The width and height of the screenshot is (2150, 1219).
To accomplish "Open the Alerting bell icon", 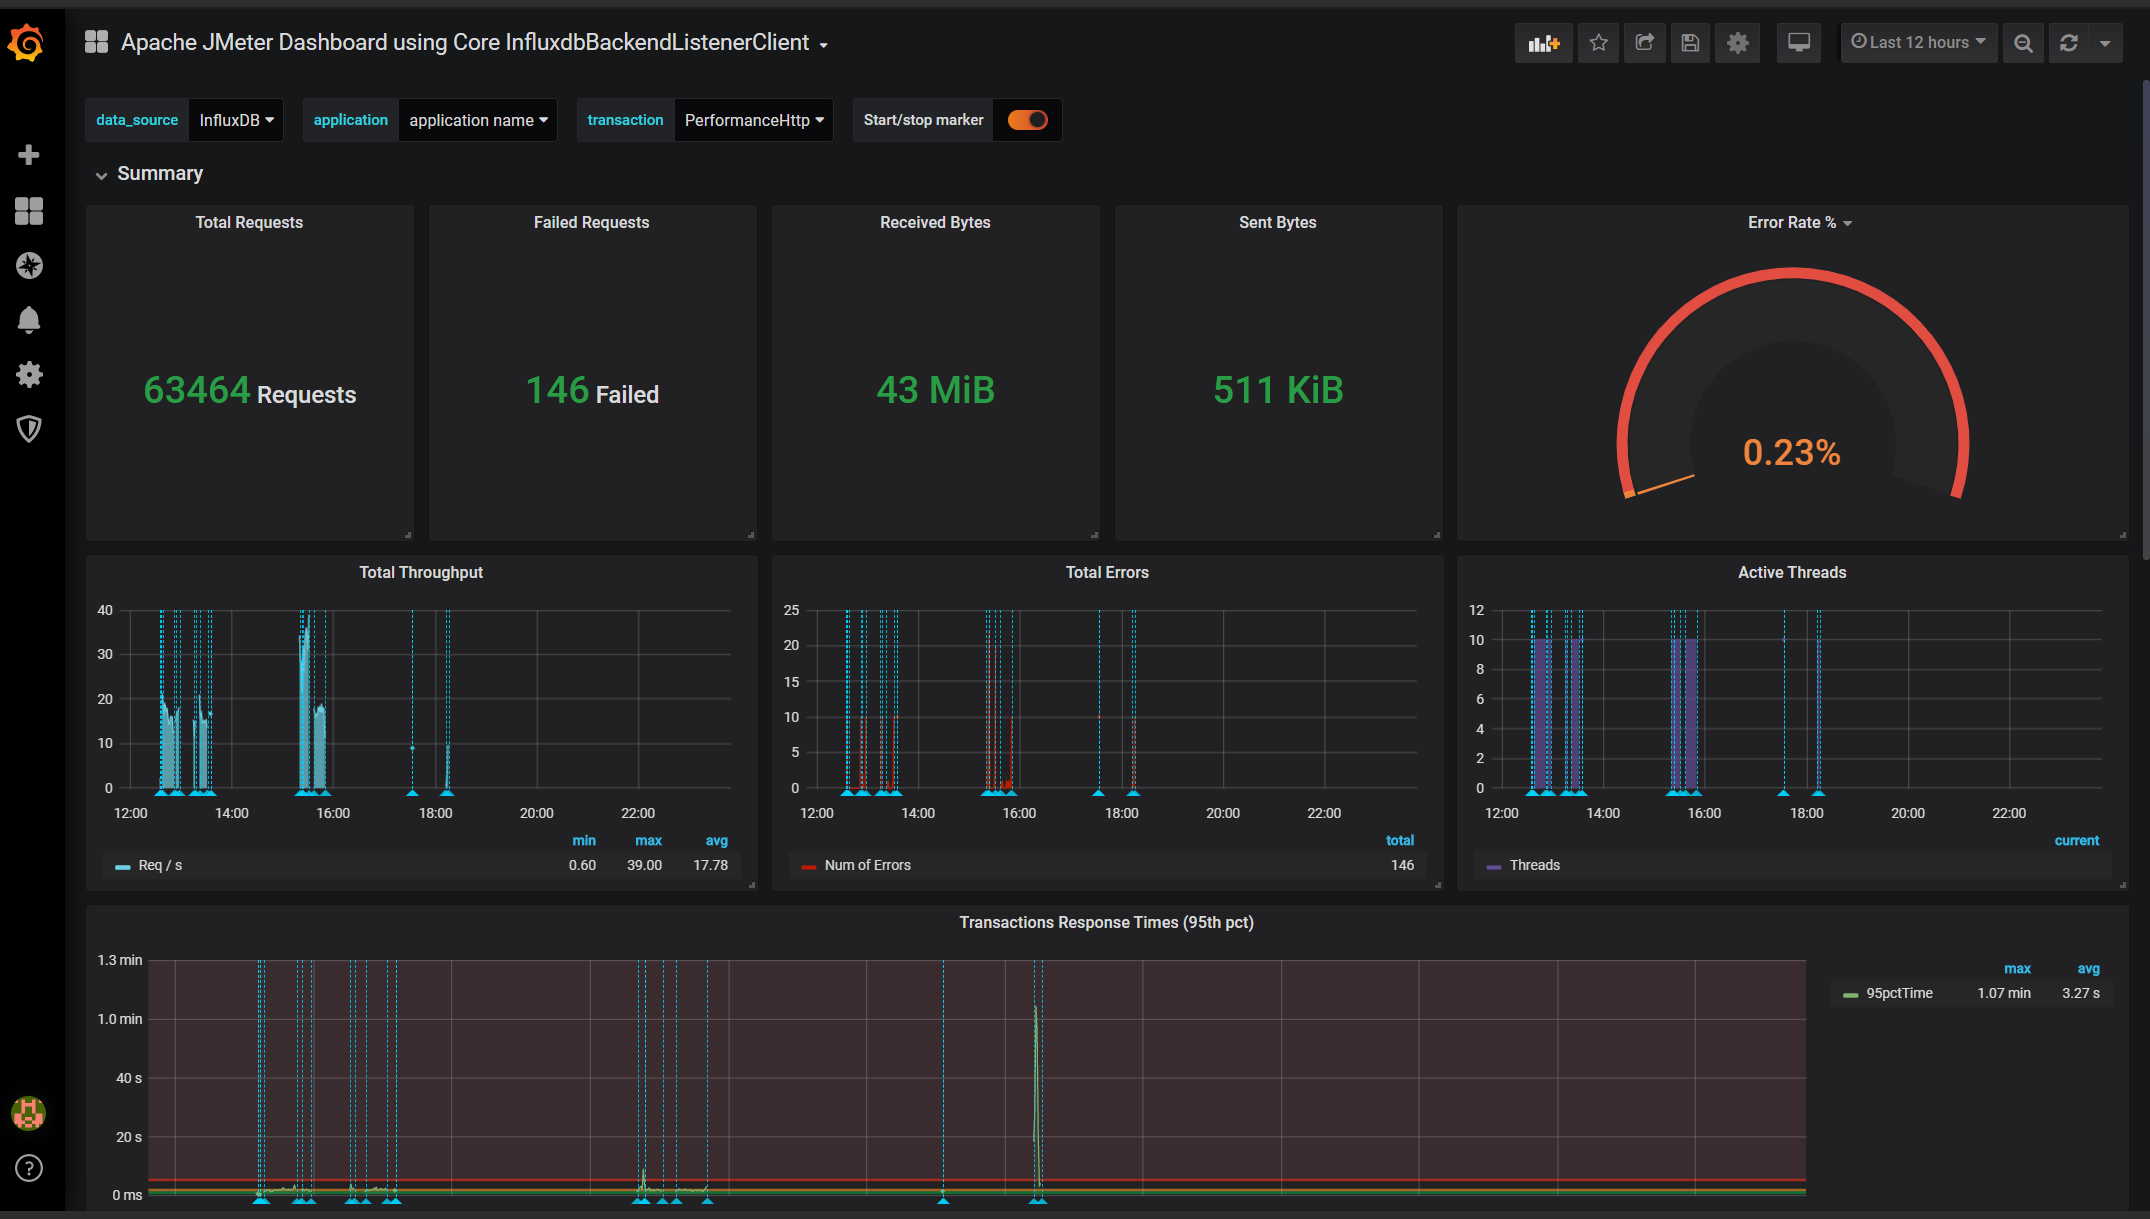I will click(x=29, y=320).
